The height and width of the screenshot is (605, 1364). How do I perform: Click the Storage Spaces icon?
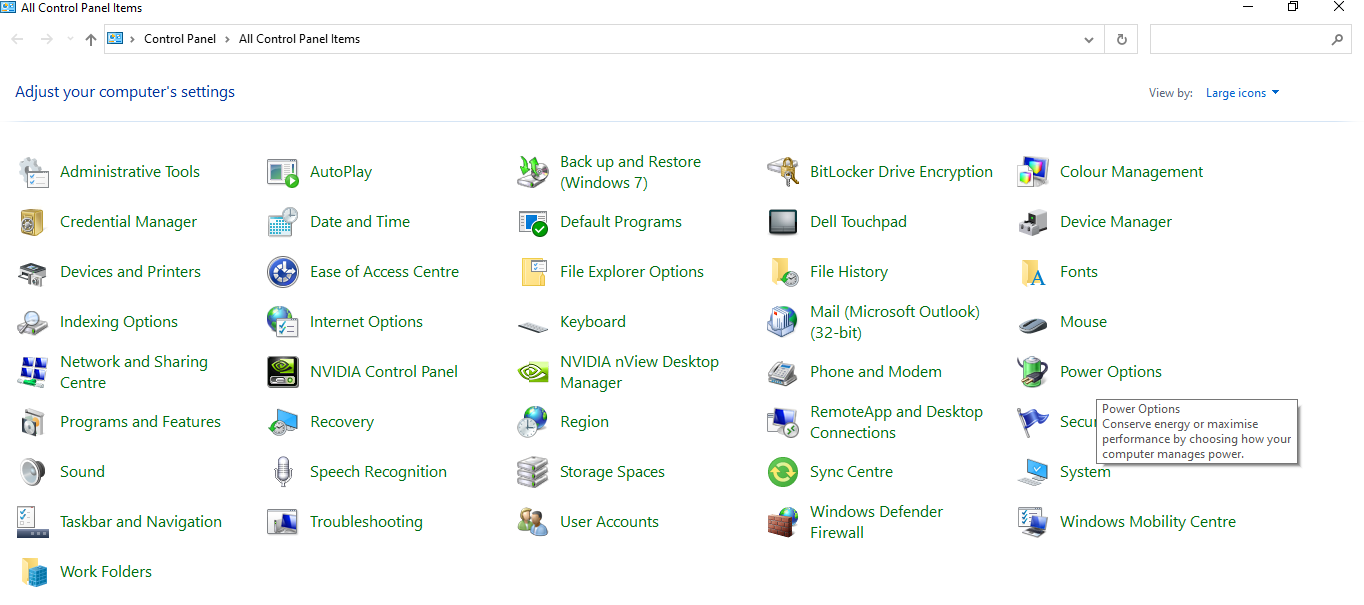[533, 472]
